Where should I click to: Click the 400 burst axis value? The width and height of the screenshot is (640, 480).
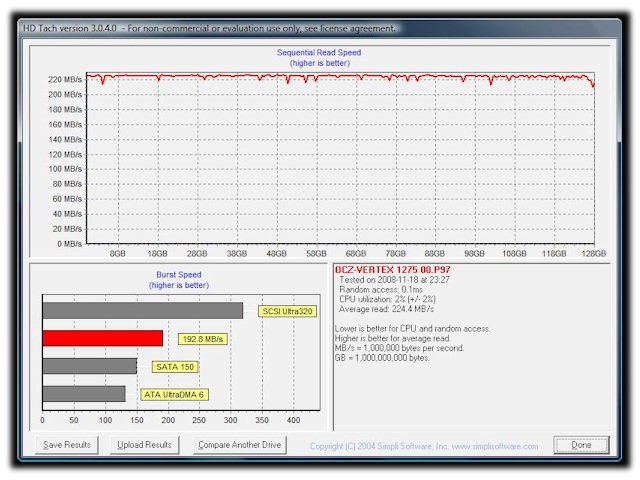point(293,420)
